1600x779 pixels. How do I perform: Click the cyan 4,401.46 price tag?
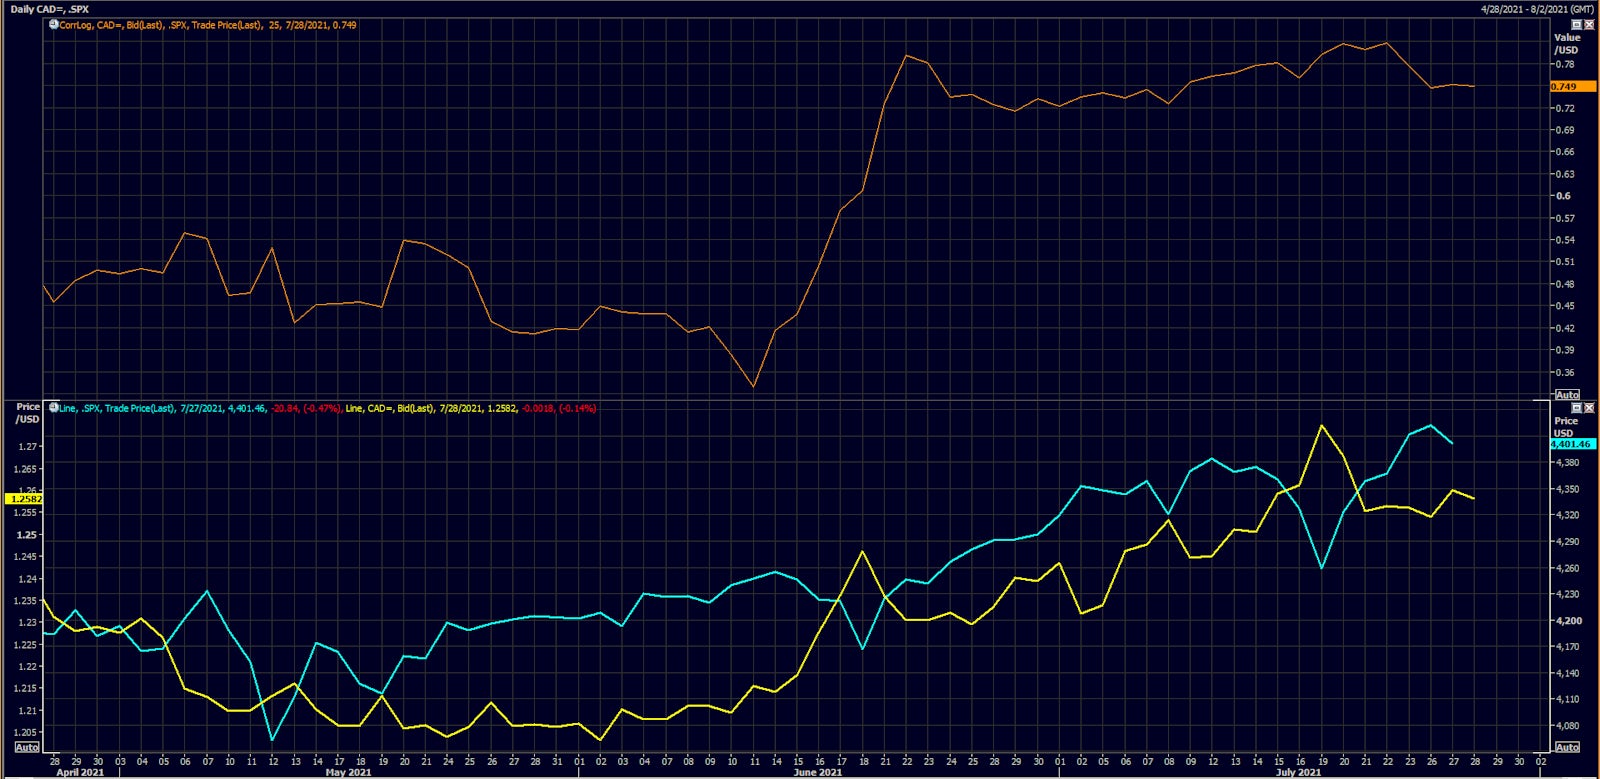pos(1572,444)
